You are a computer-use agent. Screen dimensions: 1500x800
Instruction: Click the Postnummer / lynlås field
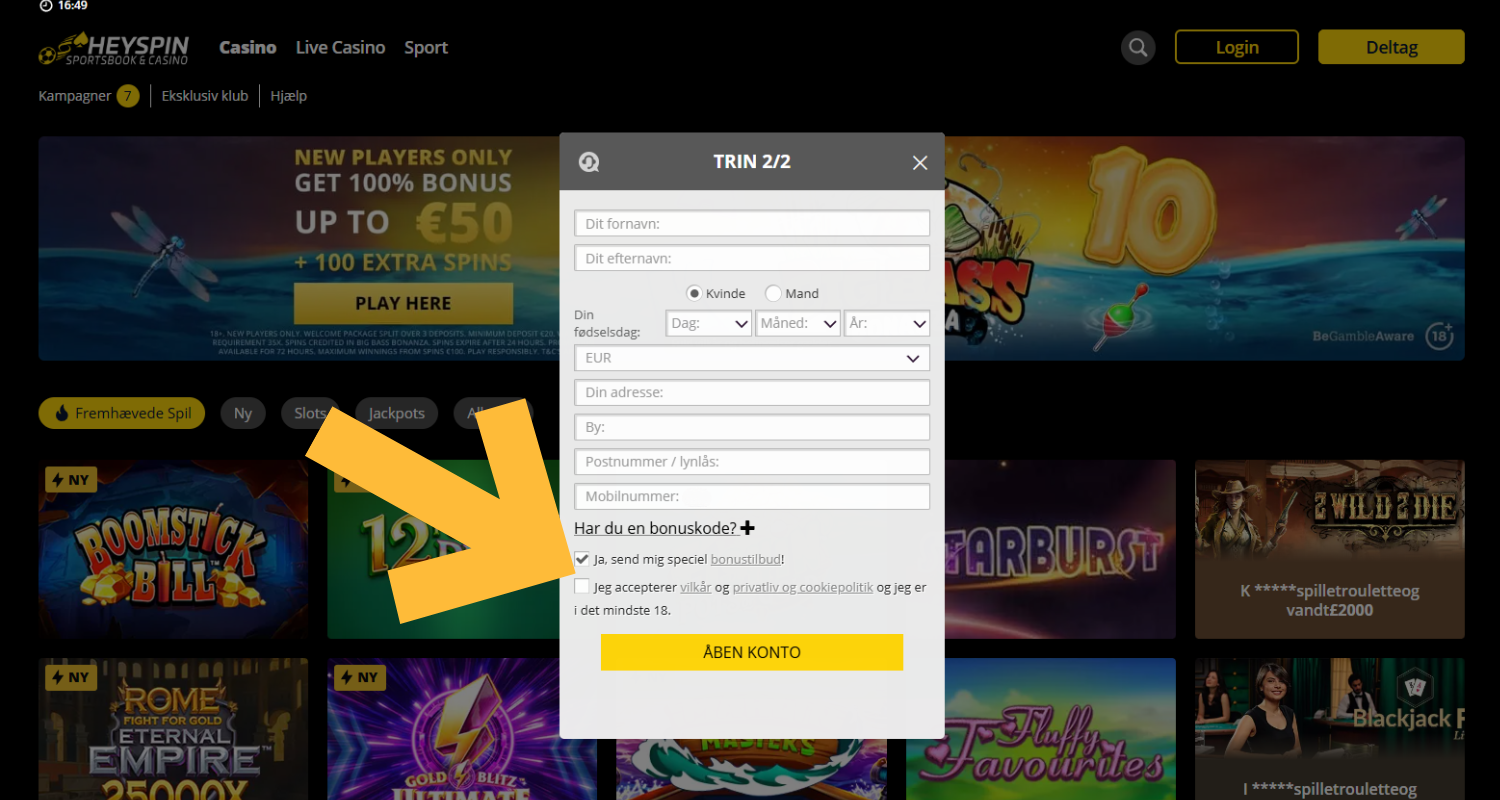752,461
